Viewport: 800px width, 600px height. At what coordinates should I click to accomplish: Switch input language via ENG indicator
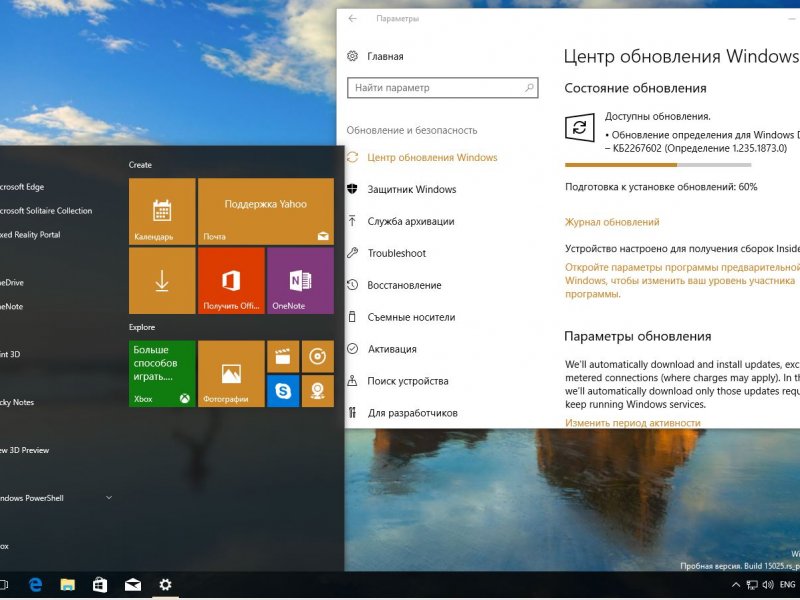(x=787, y=585)
